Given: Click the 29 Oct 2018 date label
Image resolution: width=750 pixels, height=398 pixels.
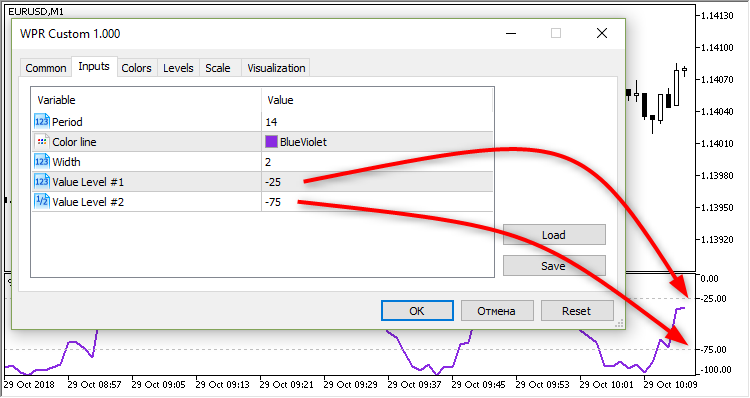Looking at the screenshot, I should [30, 385].
